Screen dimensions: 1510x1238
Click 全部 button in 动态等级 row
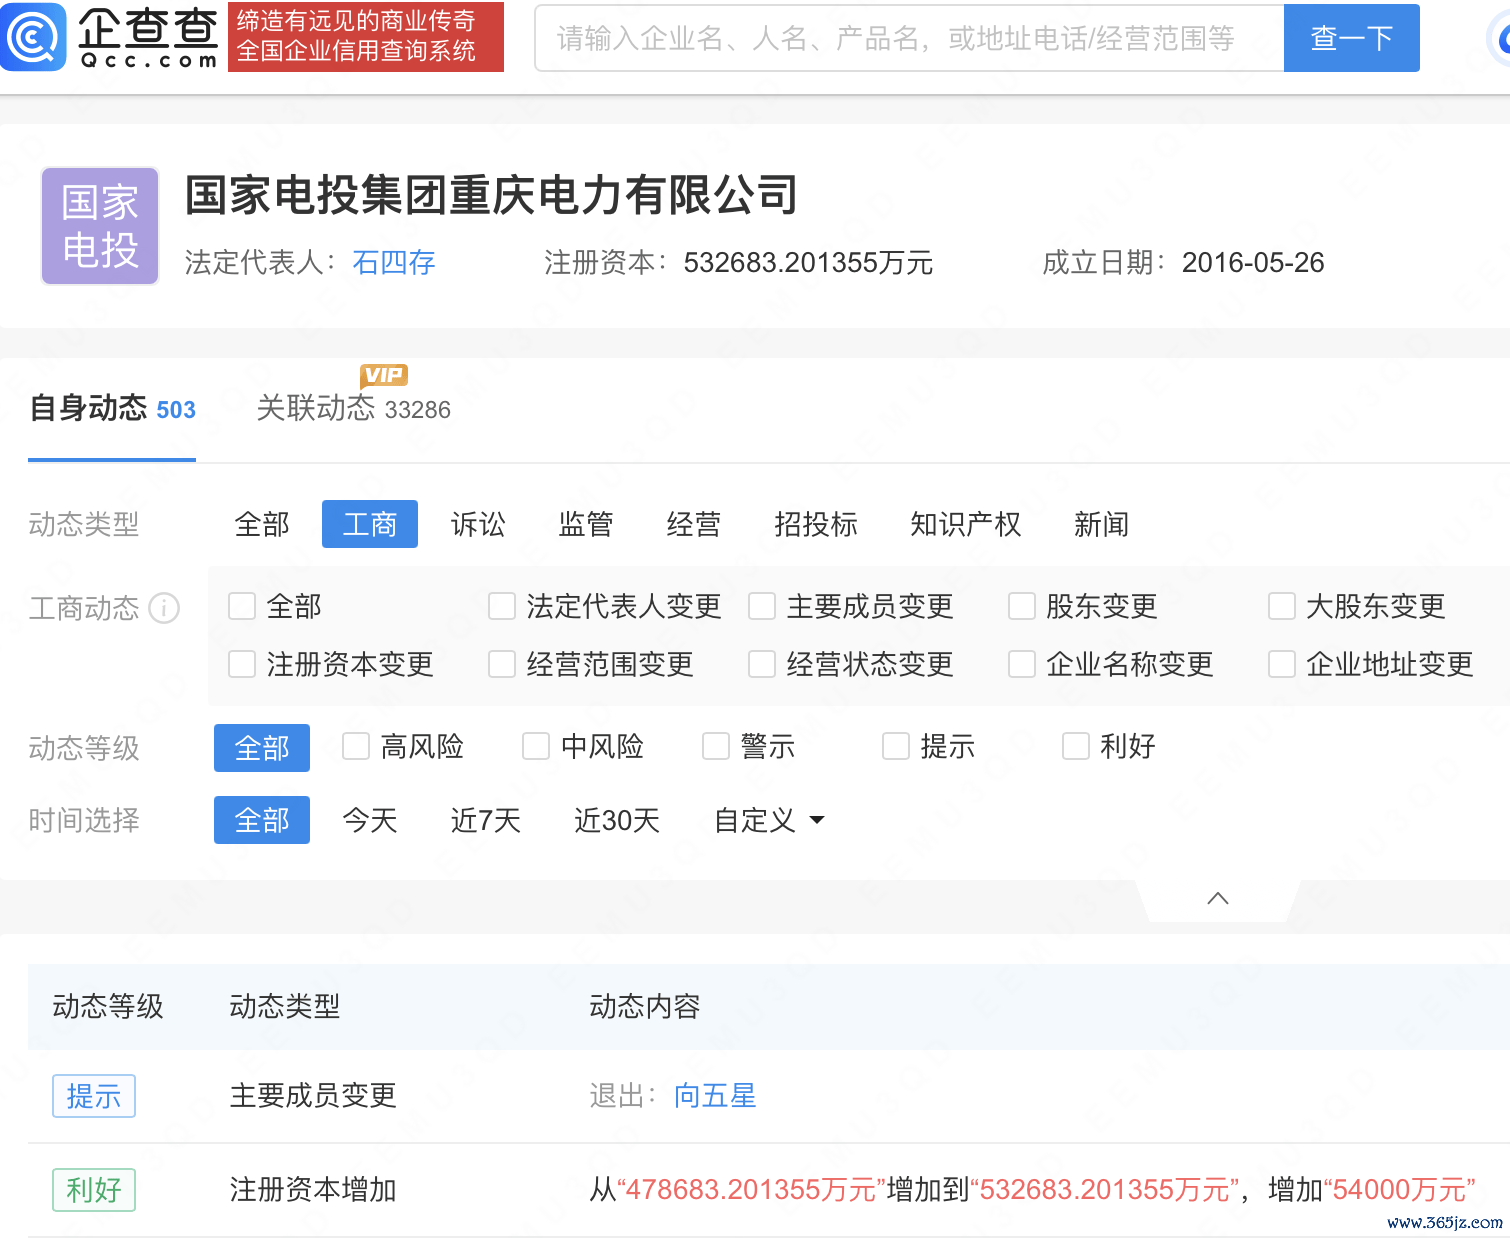[262, 748]
